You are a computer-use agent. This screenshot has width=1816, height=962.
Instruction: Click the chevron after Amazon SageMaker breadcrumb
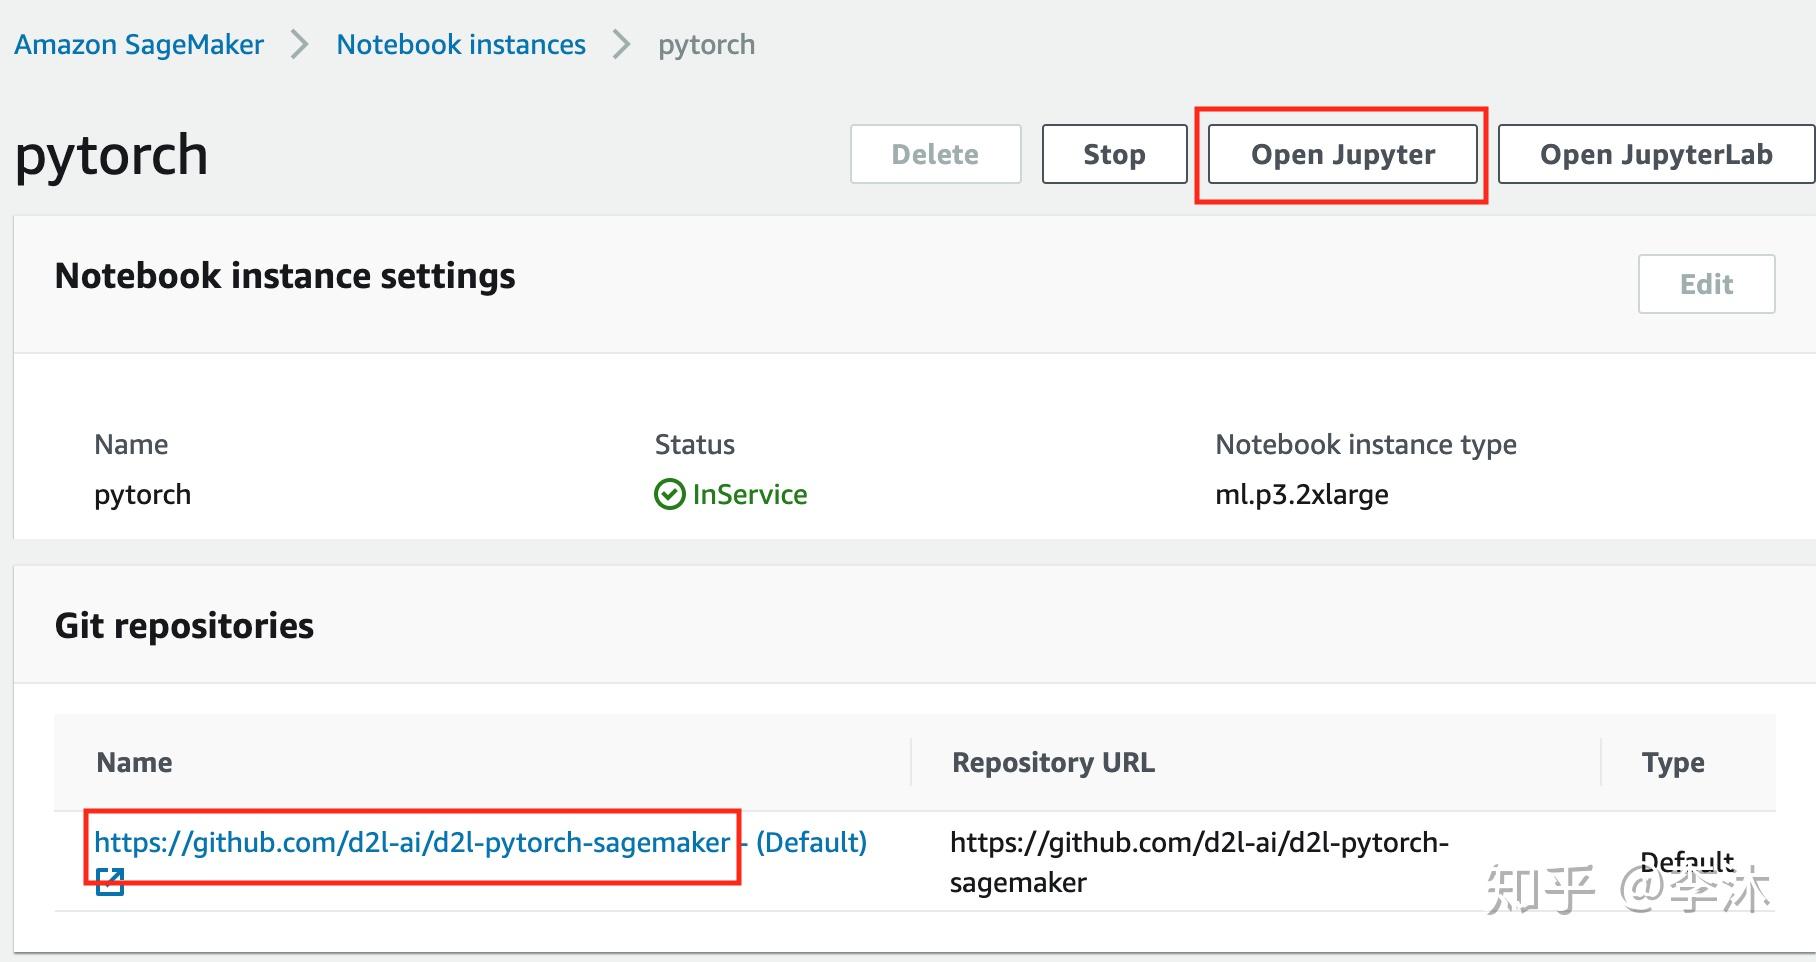(299, 45)
